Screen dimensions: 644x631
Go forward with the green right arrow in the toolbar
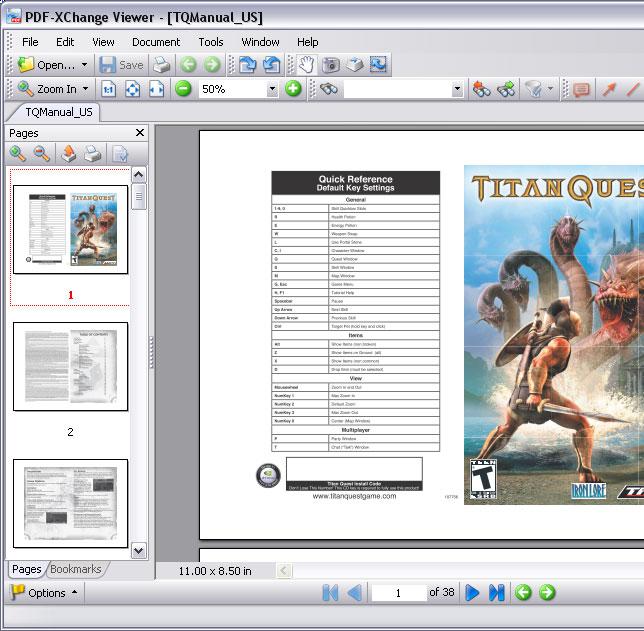tap(212, 65)
